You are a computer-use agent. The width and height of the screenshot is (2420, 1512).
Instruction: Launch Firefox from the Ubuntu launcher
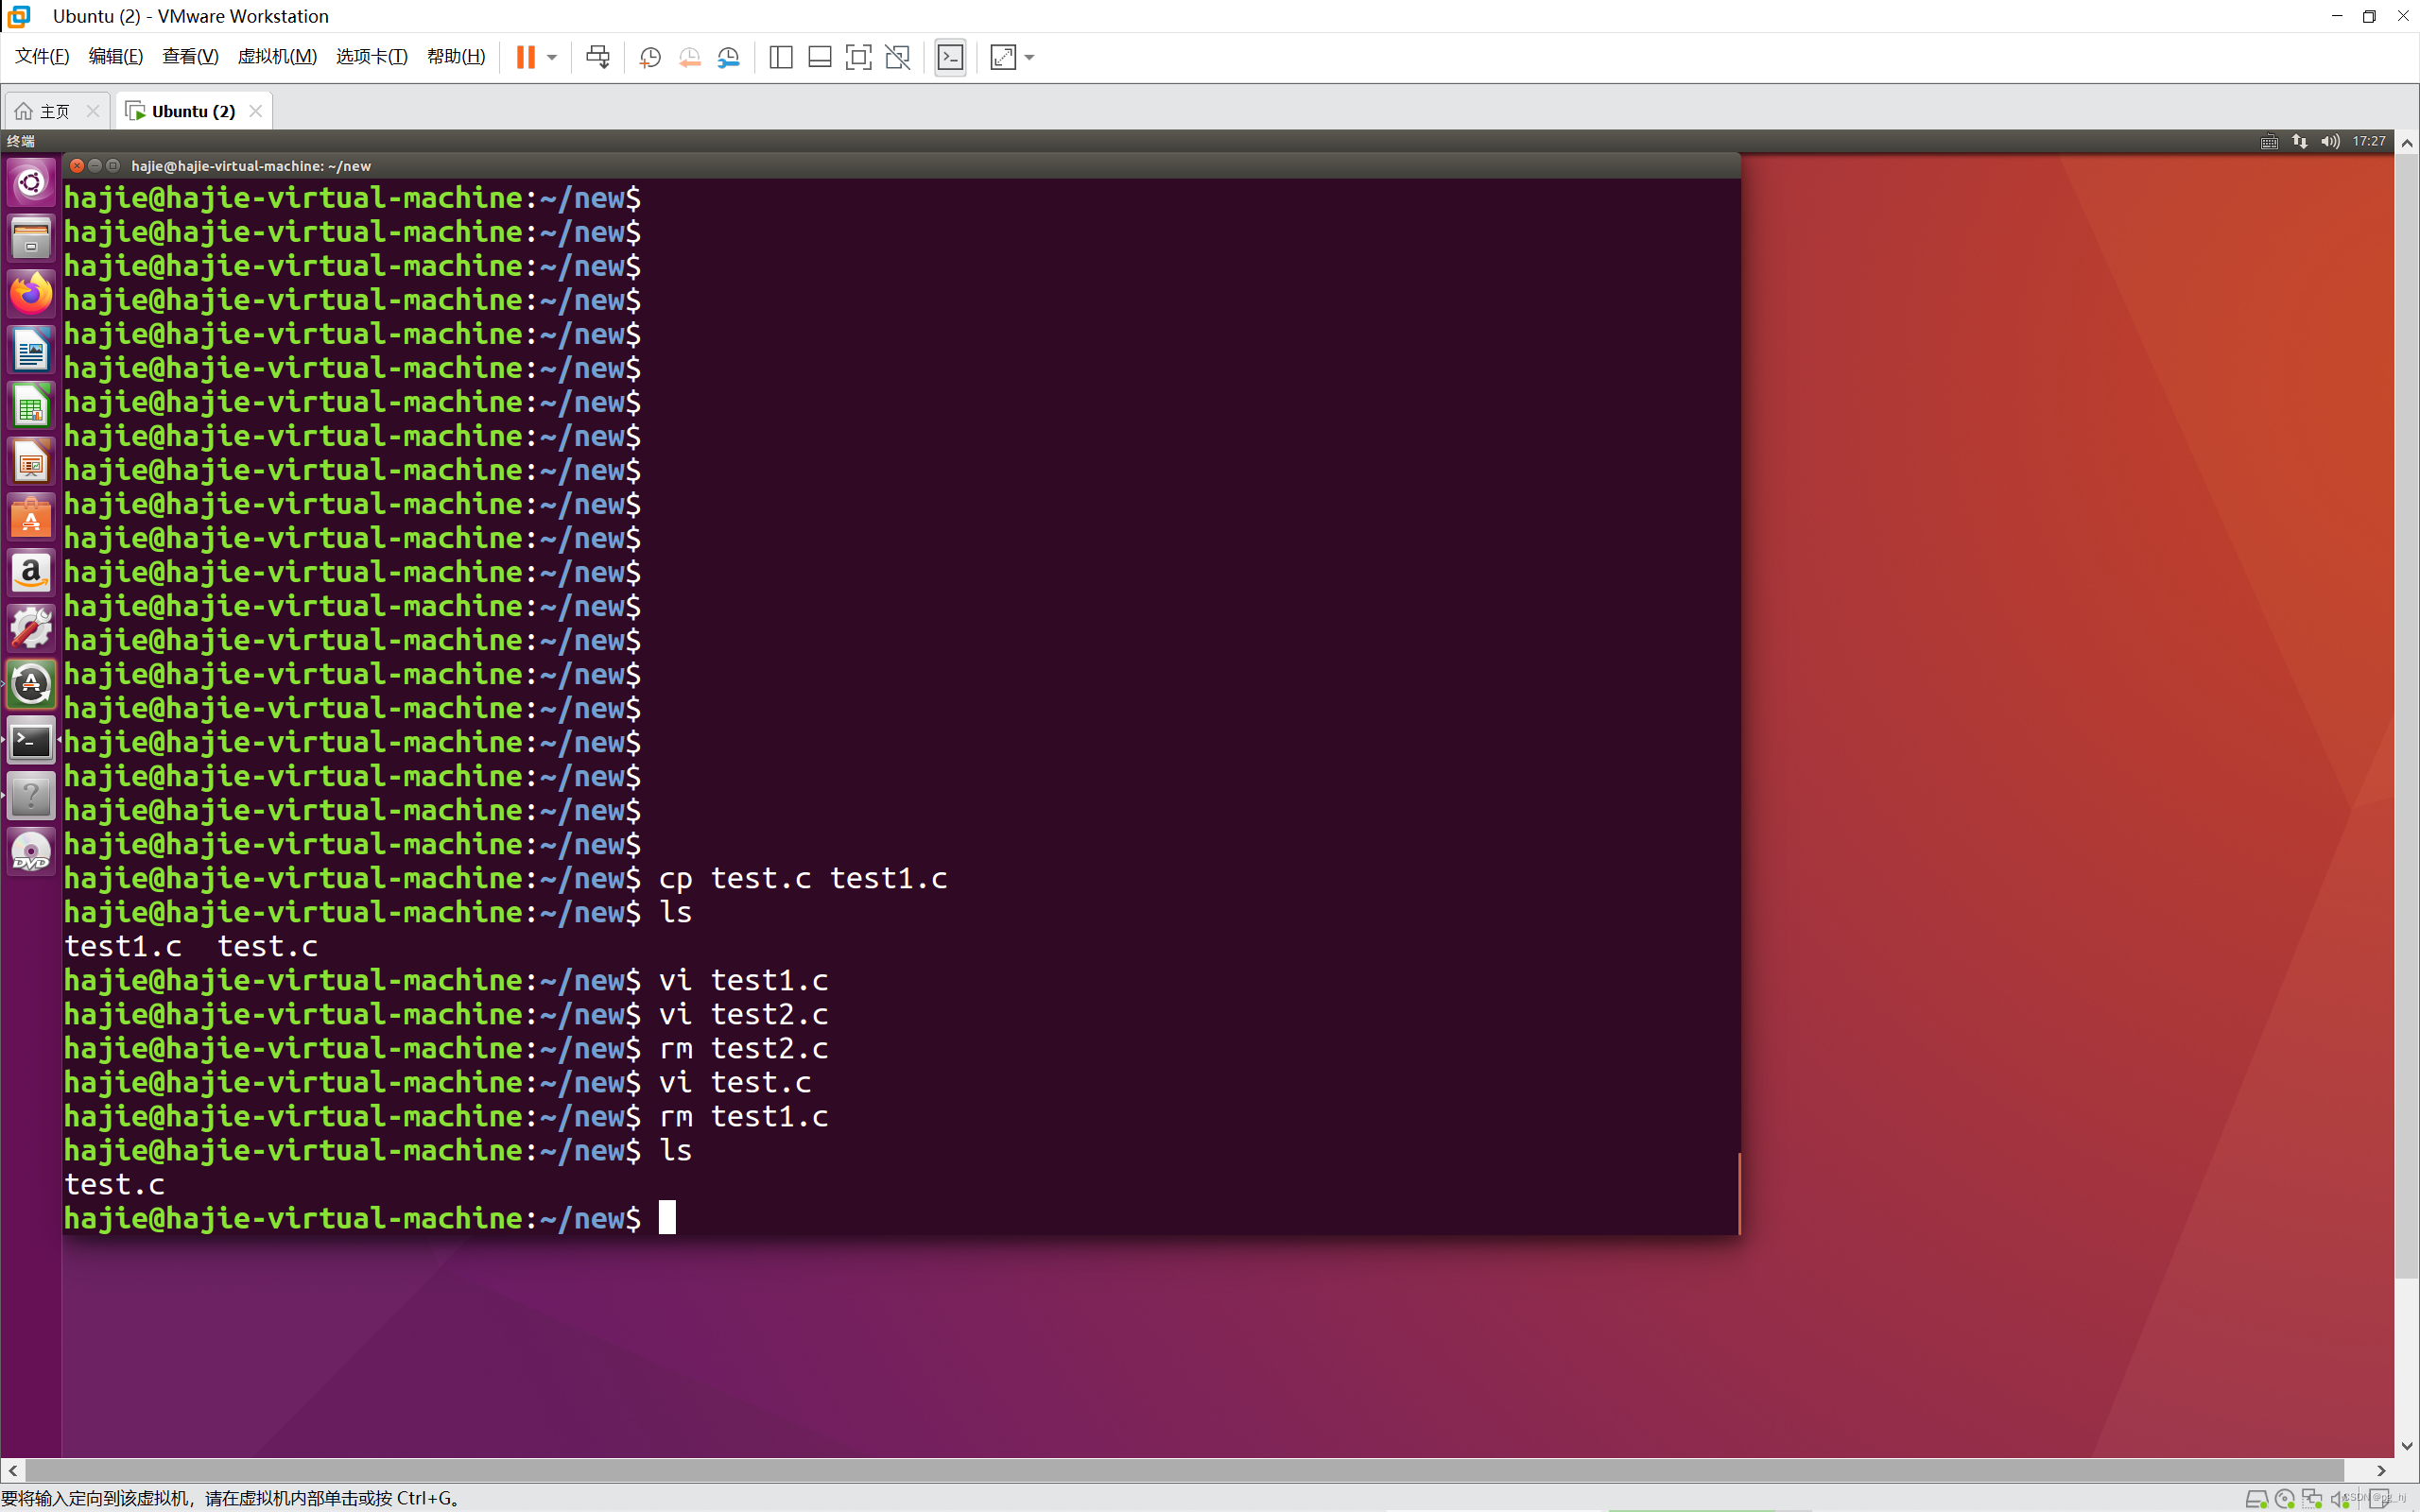(x=31, y=294)
